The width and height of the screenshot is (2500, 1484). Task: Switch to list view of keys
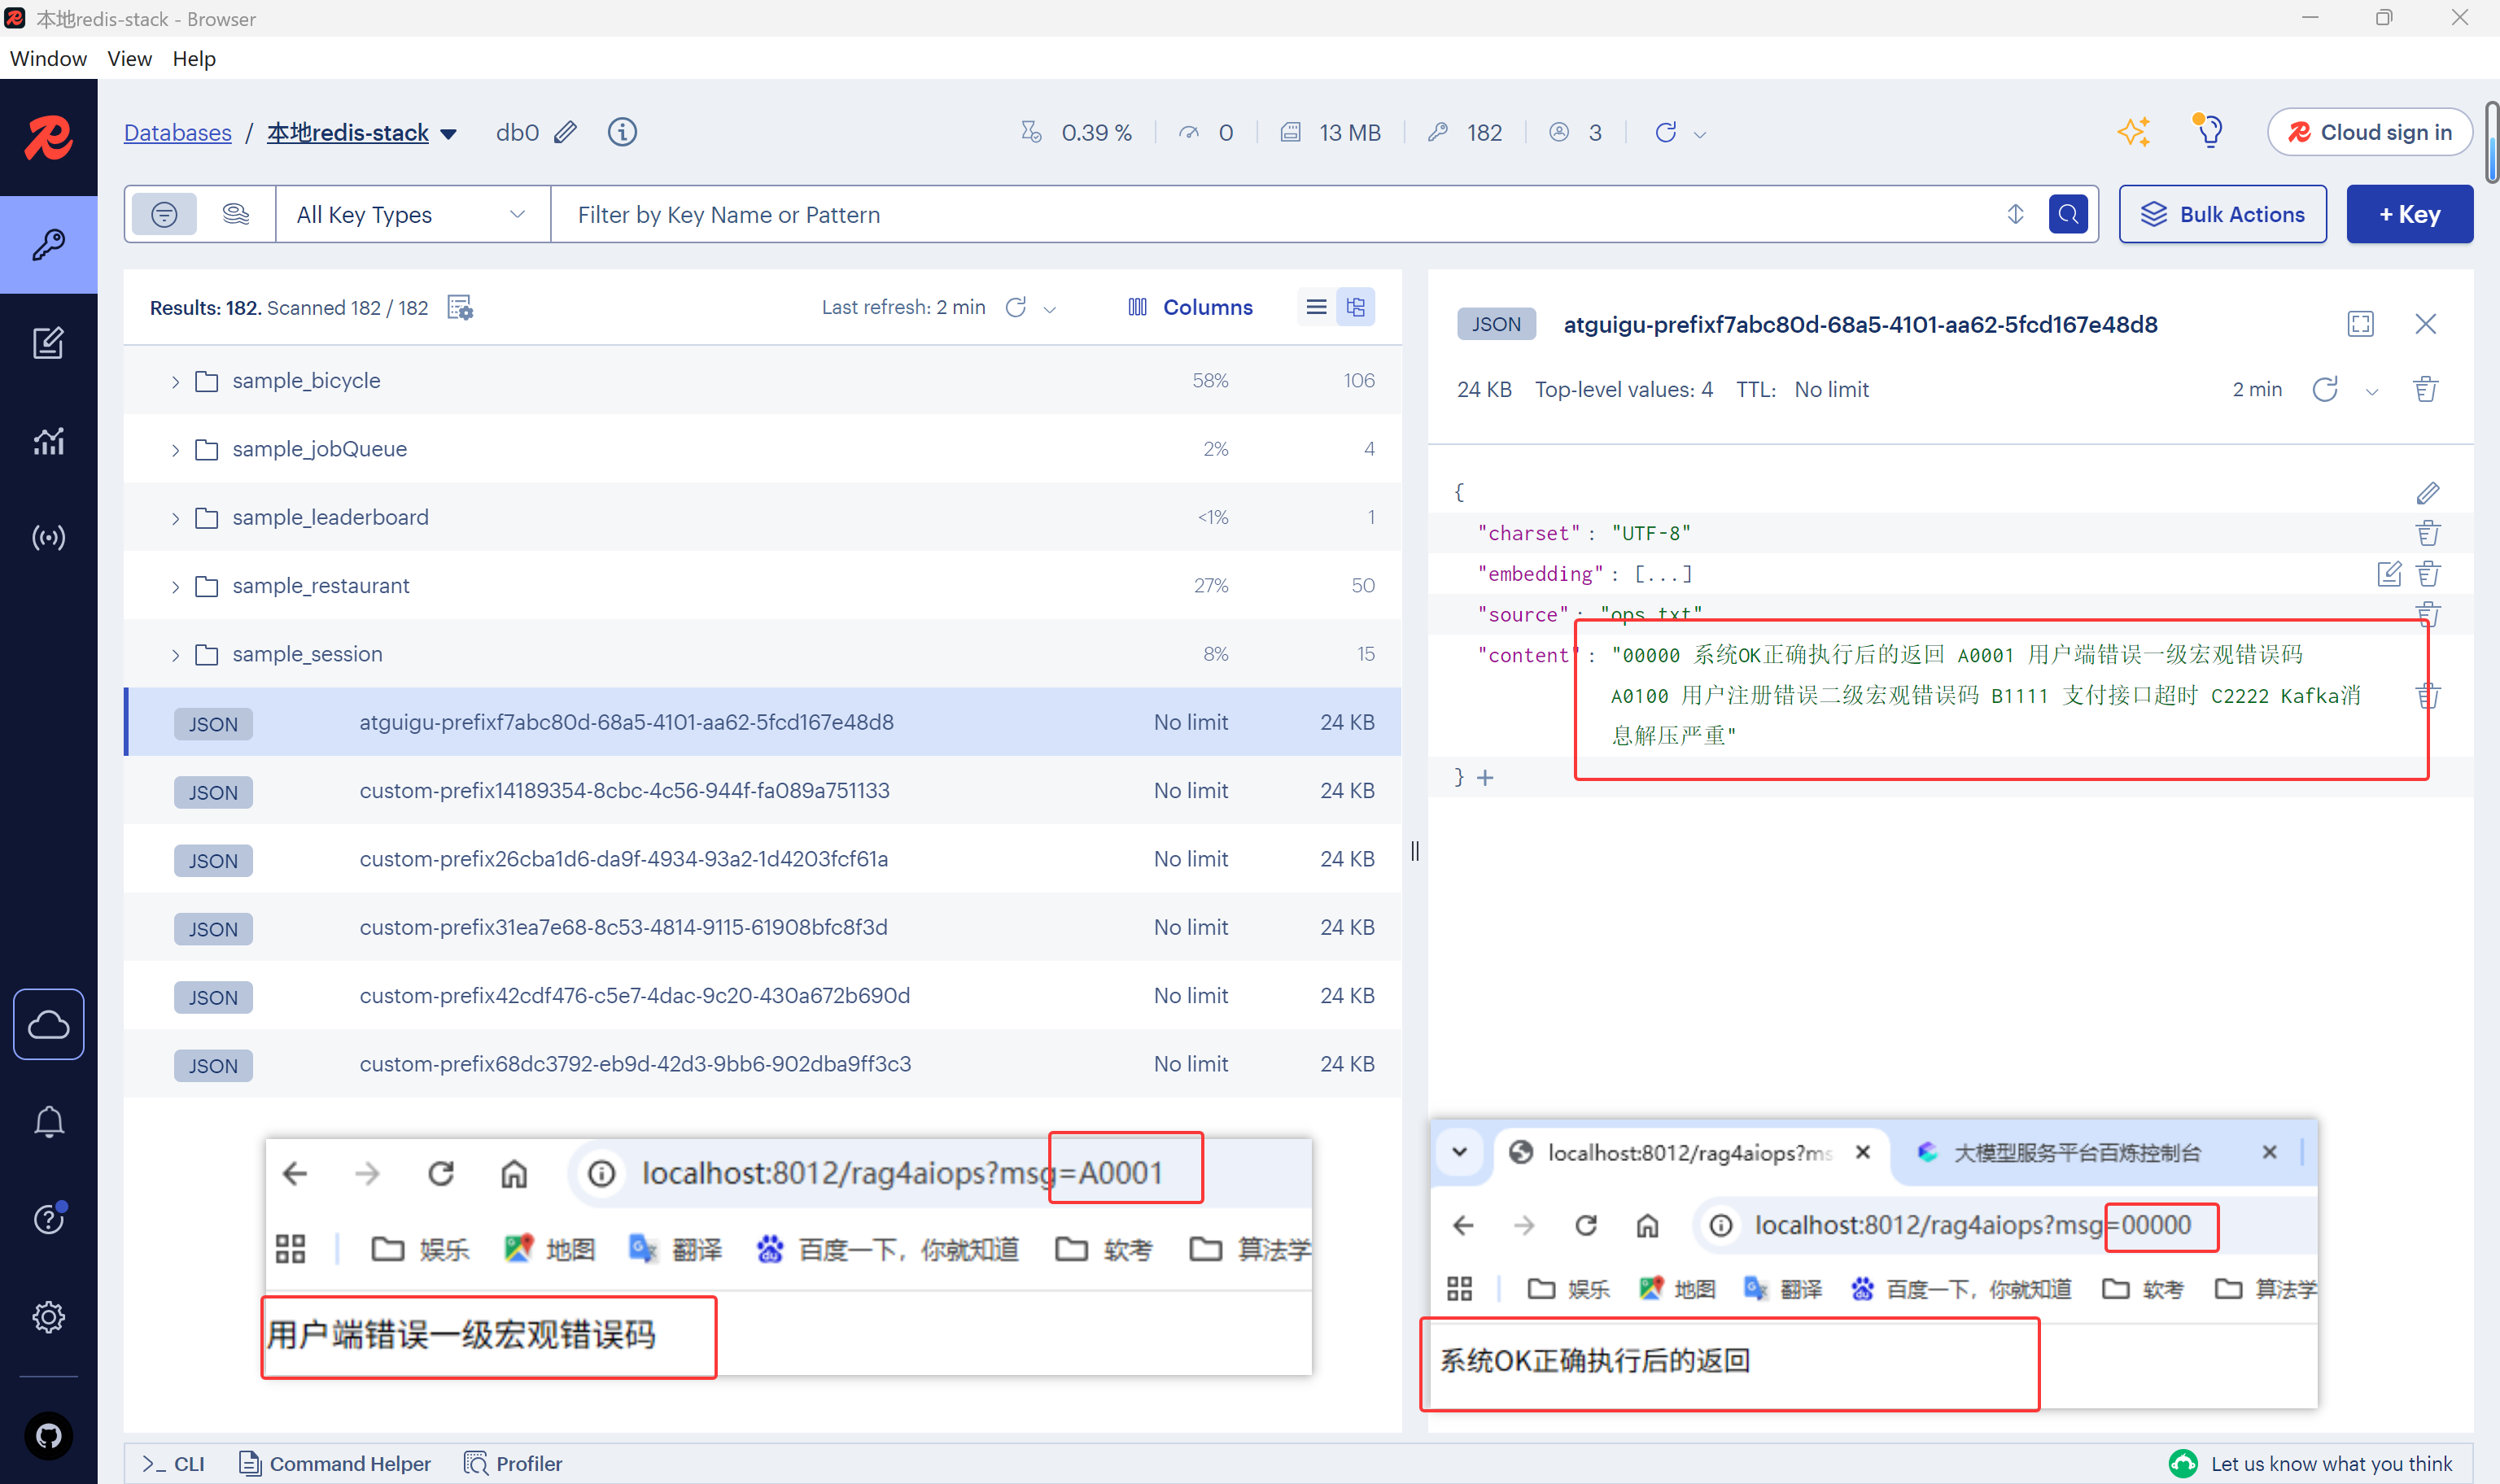point(1316,307)
